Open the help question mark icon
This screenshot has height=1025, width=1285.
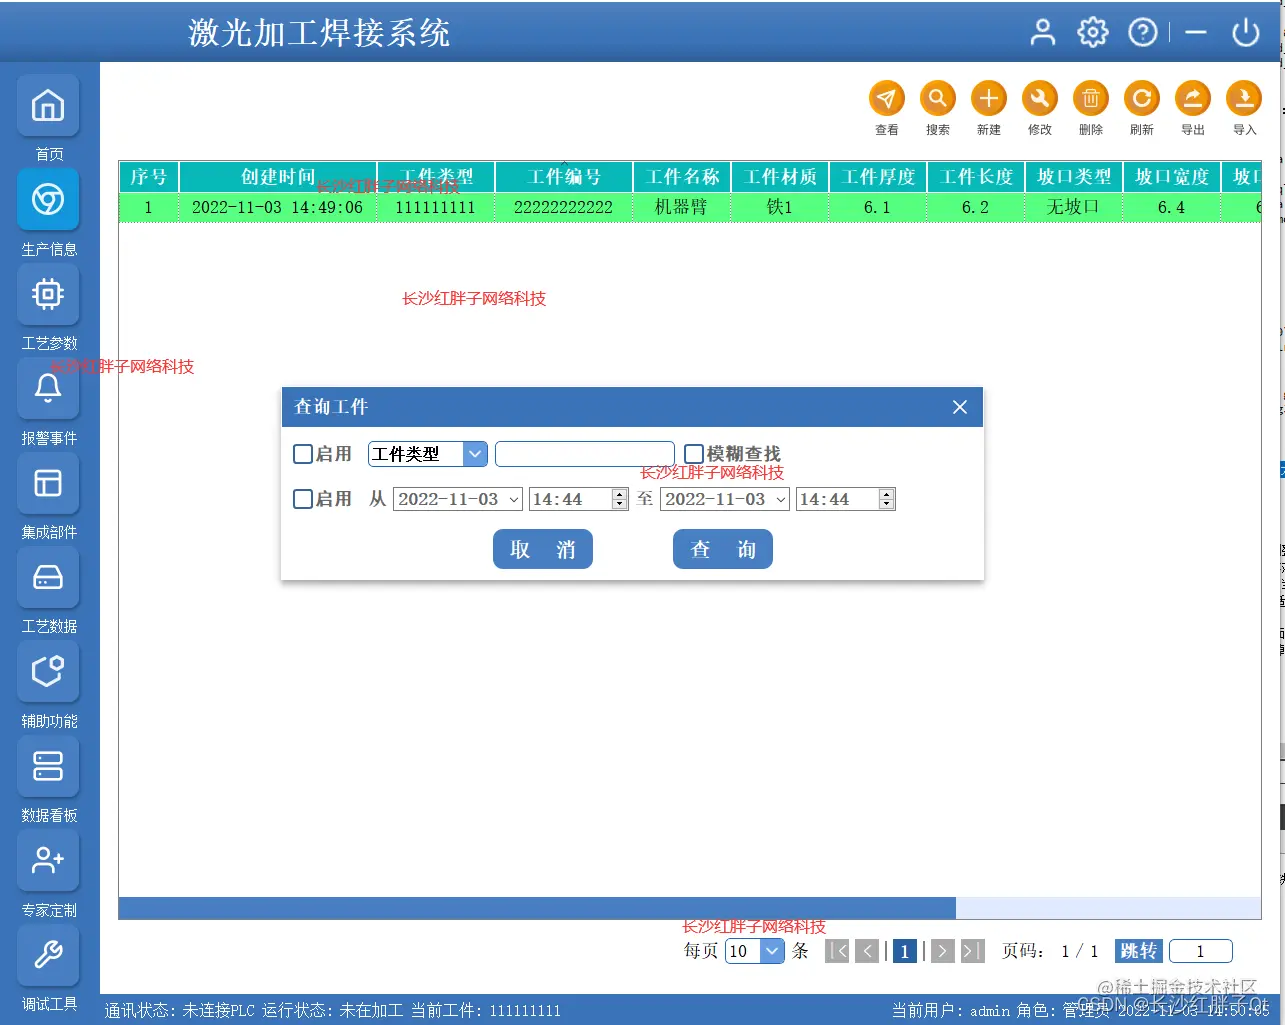click(x=1143, y=32)
